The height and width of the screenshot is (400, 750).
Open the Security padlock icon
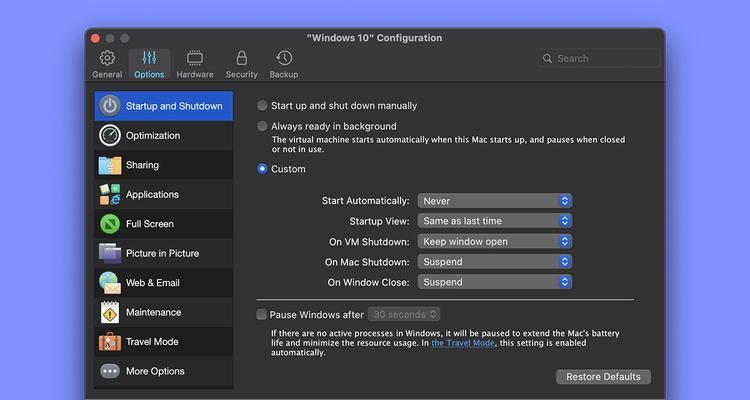242,58
